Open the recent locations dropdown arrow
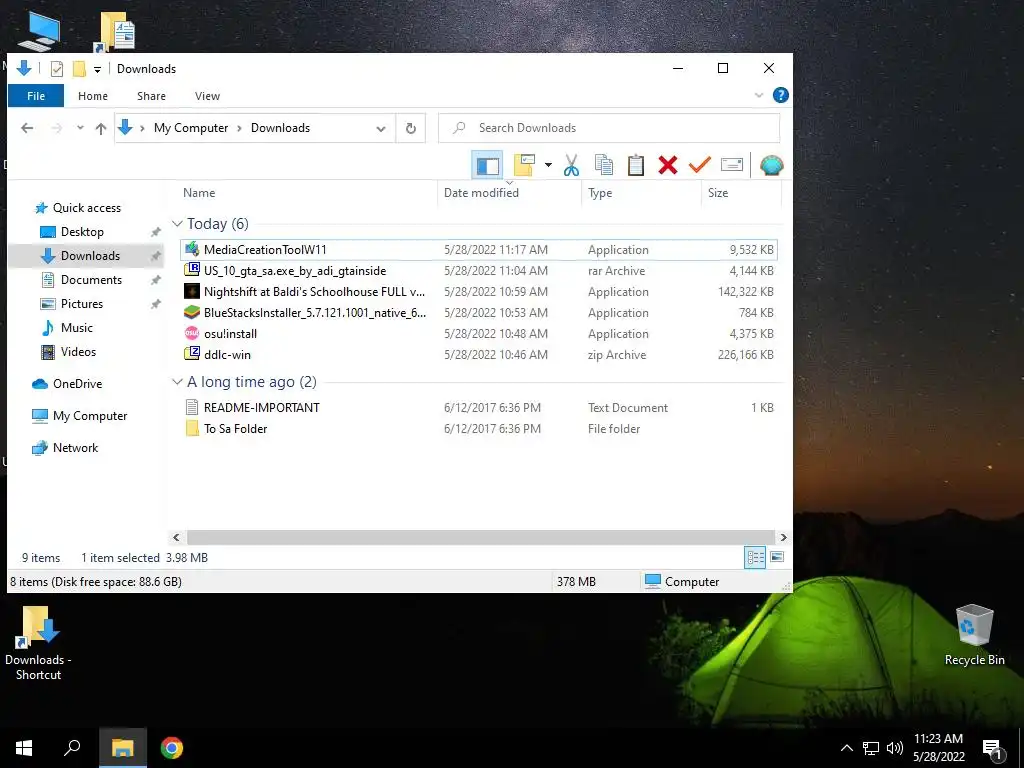 80,128
